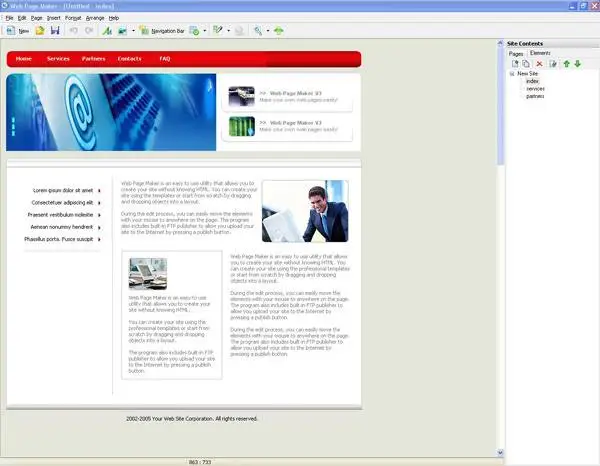Switch to the Elements tab
The width and height of the screenshot is (600, 466).
tap(540, 53)
